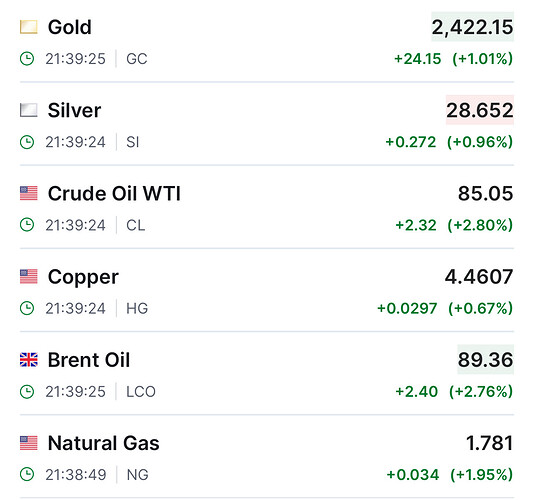Viewport: 534px width, 500px height.
Task: Open the Copper commodity page
Action: point(83,277)
